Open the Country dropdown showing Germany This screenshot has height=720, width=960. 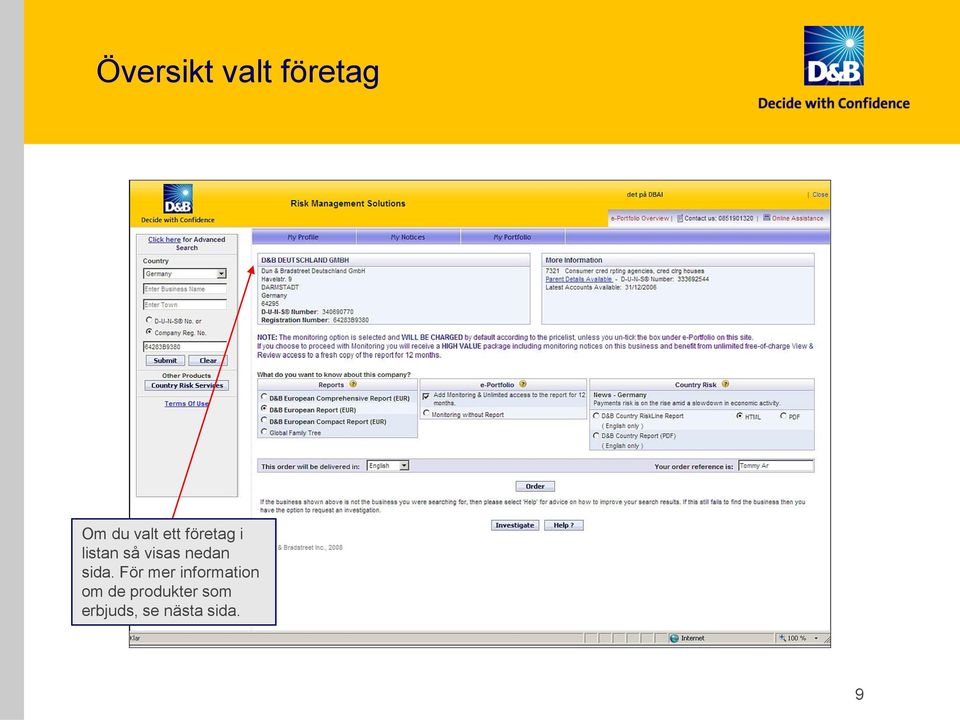pyautogui.click(x=185, y=274)
